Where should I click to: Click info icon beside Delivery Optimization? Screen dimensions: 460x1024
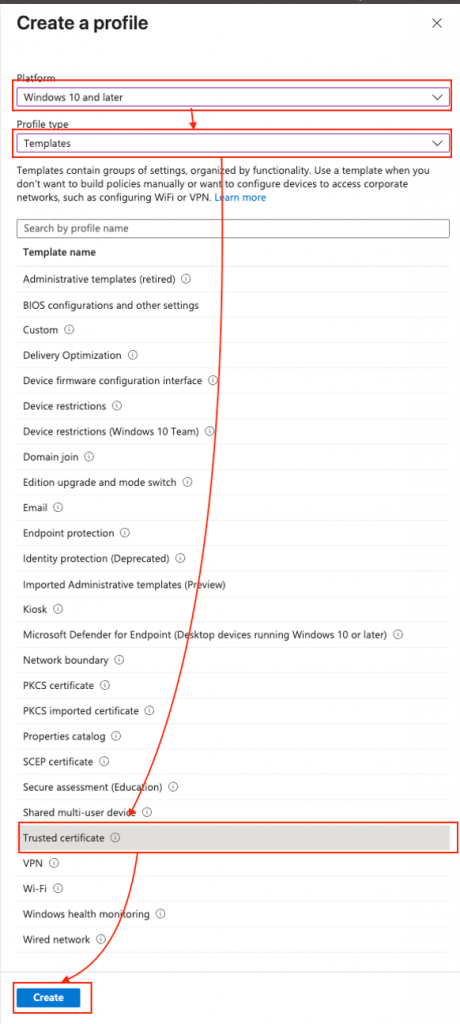point(133,355)
